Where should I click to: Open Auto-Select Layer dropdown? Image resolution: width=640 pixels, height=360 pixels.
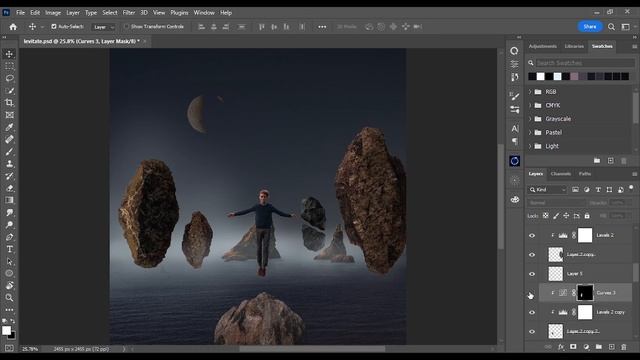[x=104, y=27]
